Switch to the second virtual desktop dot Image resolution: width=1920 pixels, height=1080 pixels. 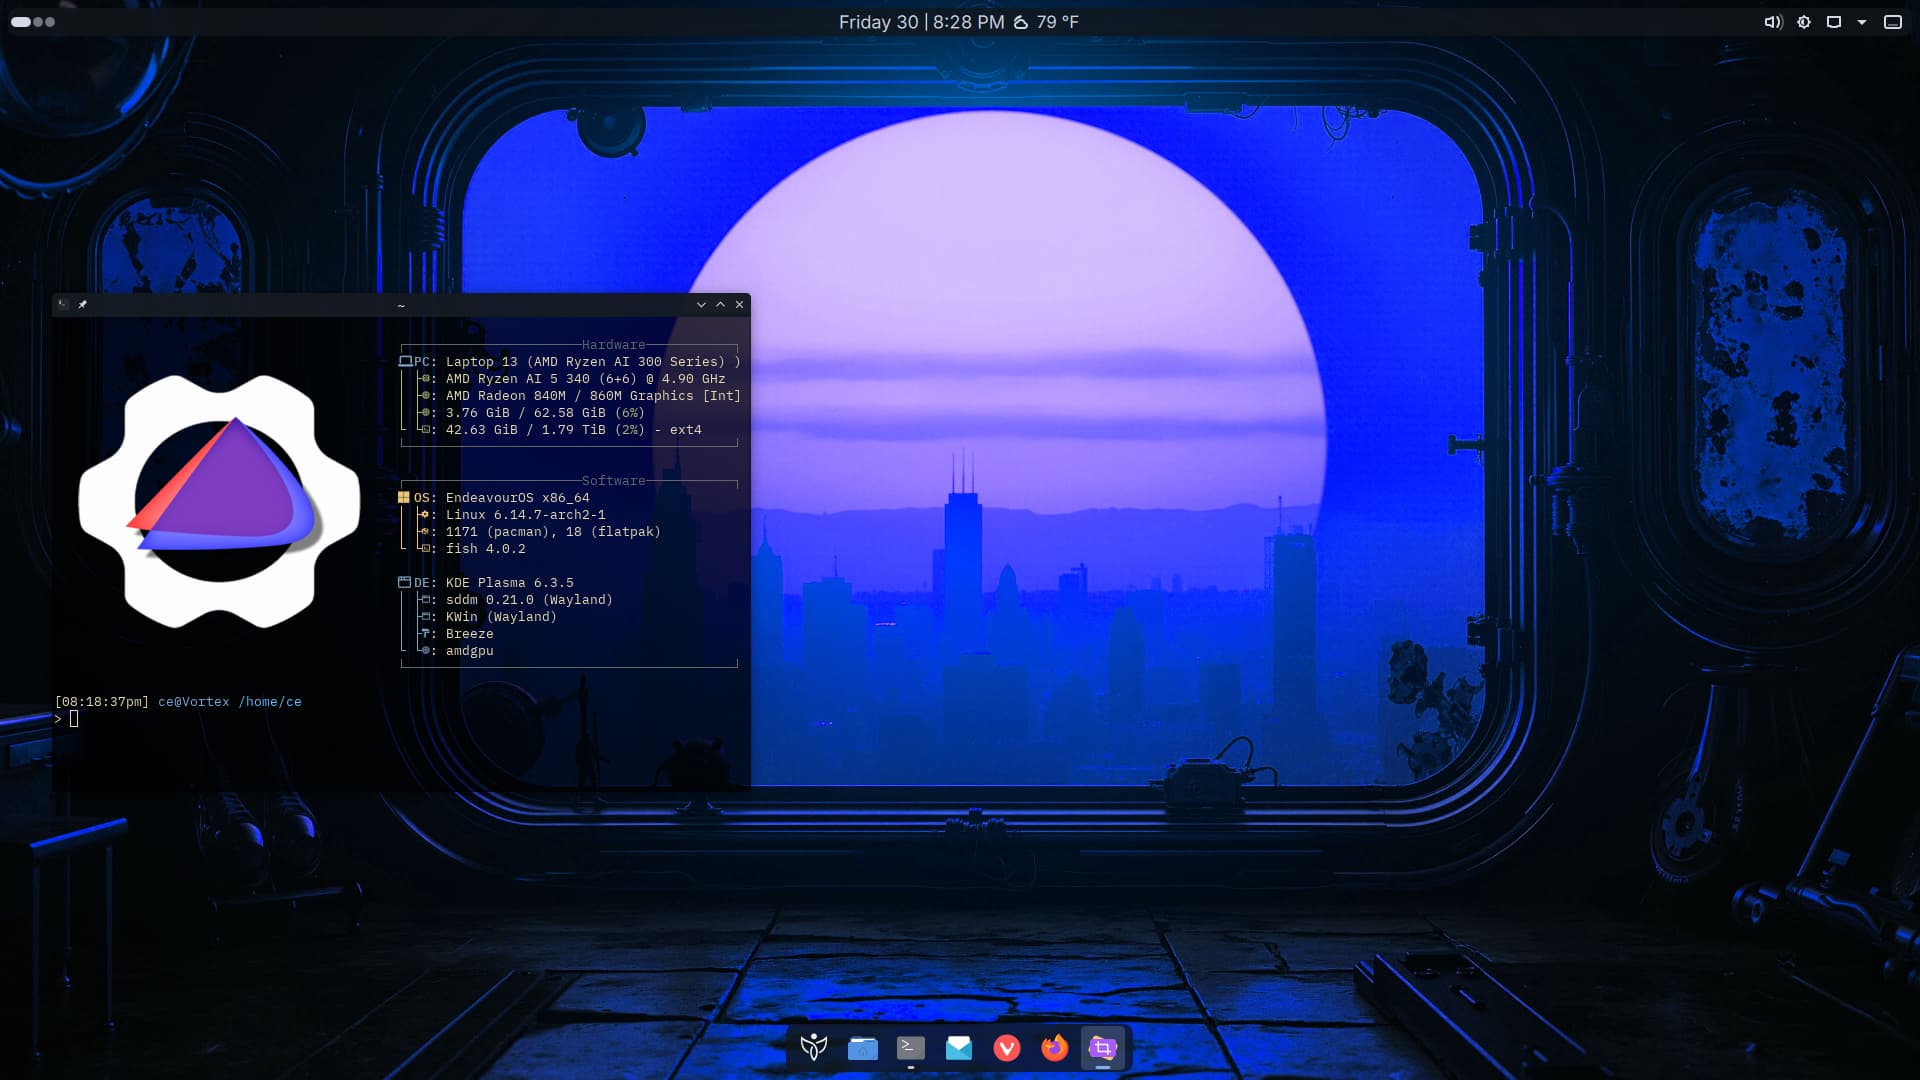(38, 22)
